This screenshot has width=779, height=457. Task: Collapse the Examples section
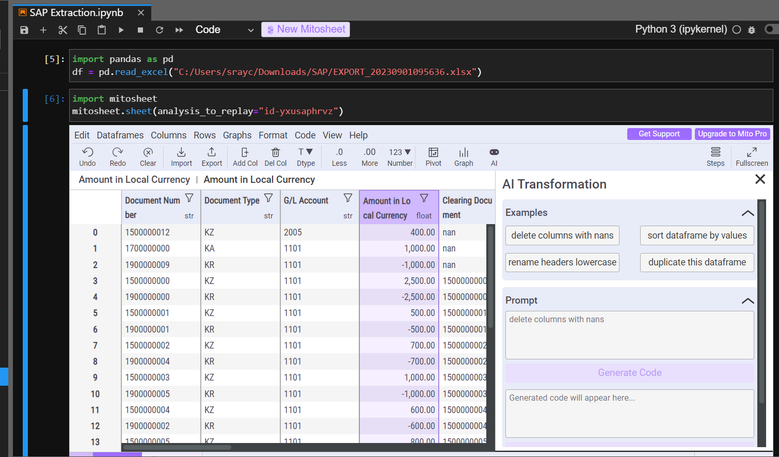(x=747, y=213)
